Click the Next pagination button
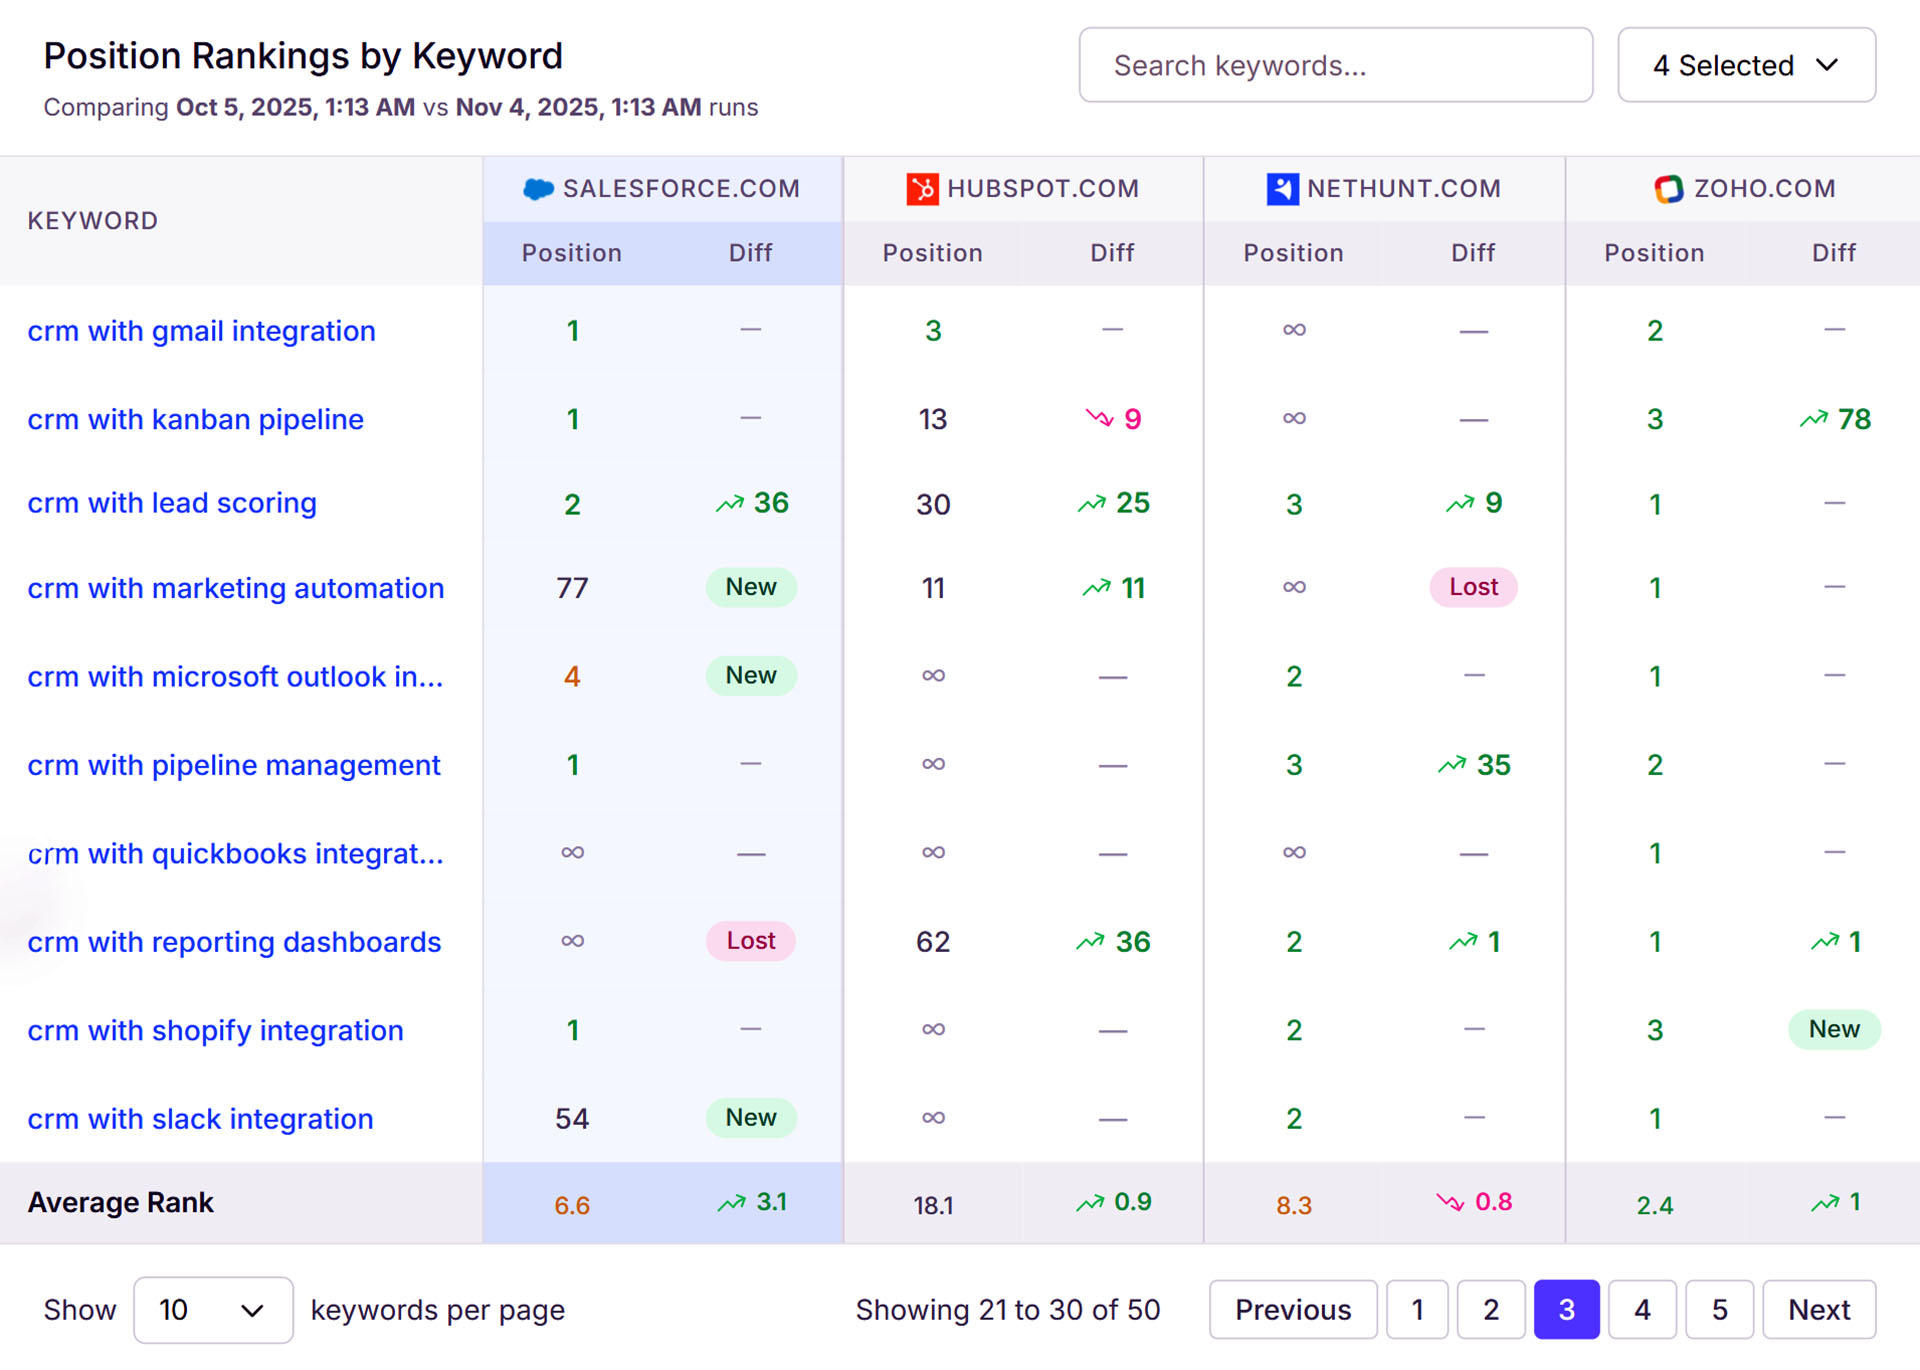 (x=1818, y=1309)
